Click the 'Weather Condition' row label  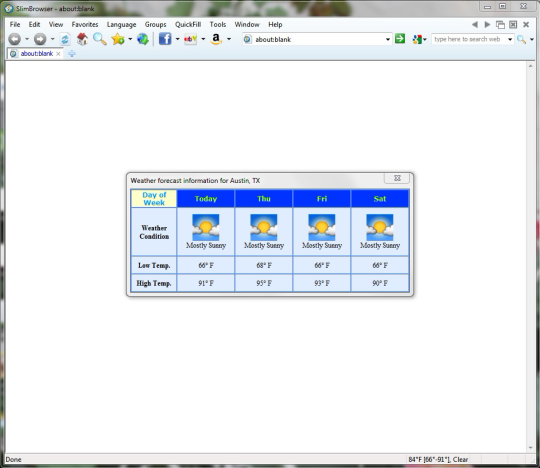[x=154, y=232]
